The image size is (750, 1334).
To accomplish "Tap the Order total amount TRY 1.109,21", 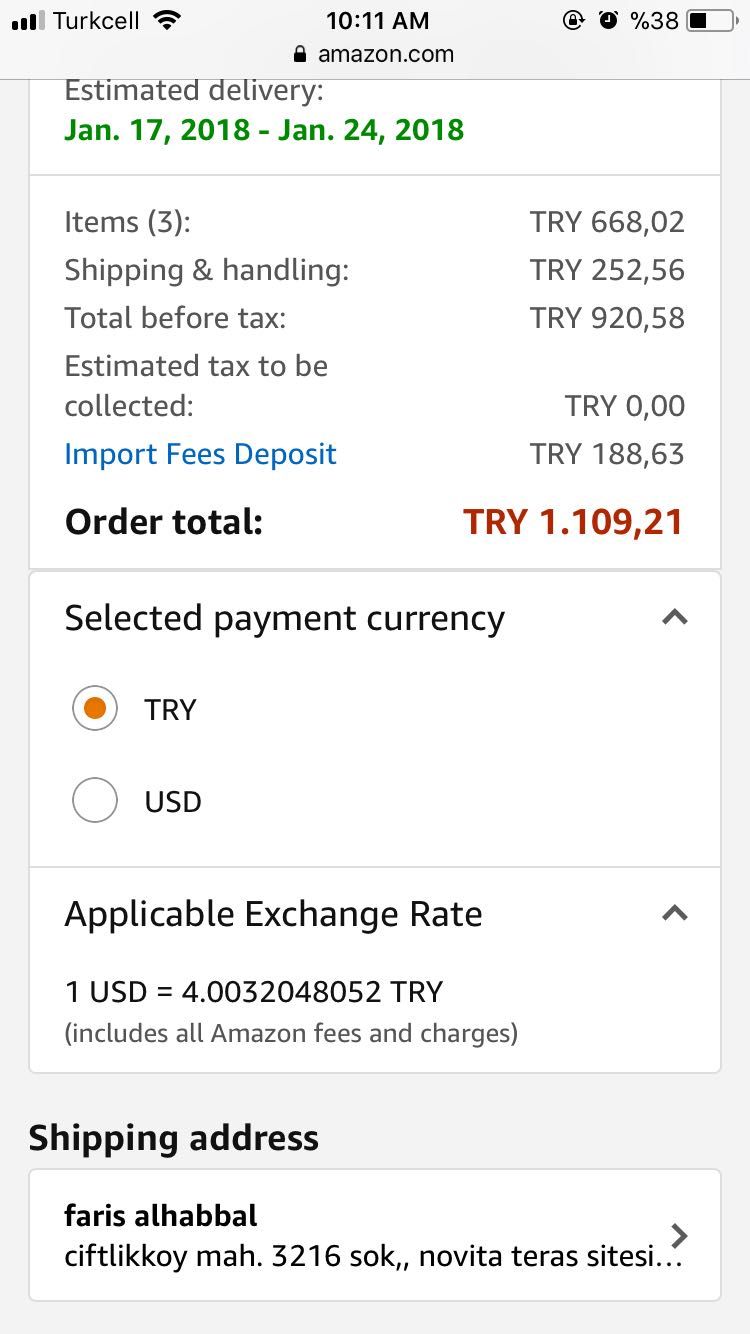I will [x=573, y=522].
